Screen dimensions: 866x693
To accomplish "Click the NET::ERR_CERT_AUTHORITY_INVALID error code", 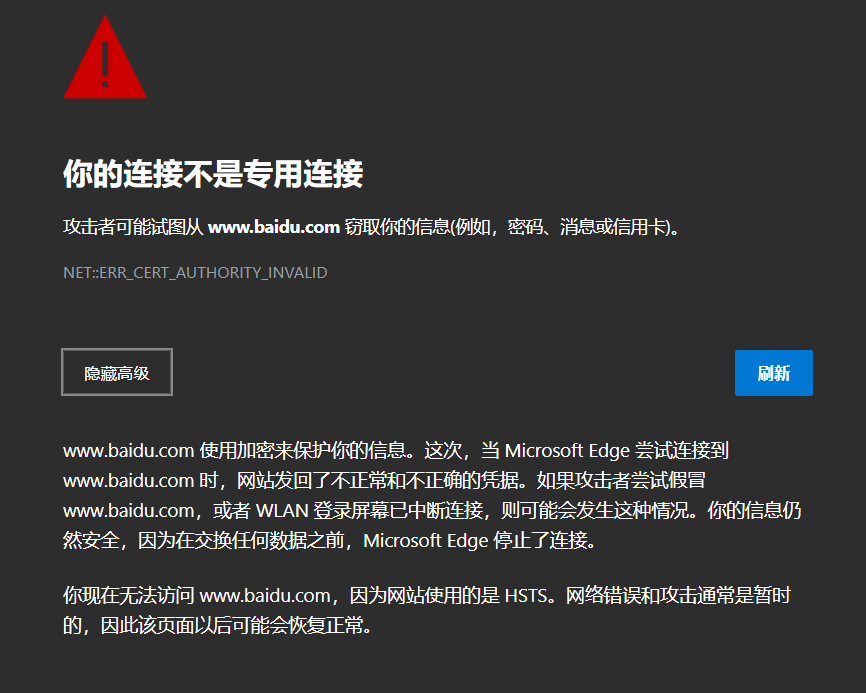I will pyautogui.click(x=195, y=272).
